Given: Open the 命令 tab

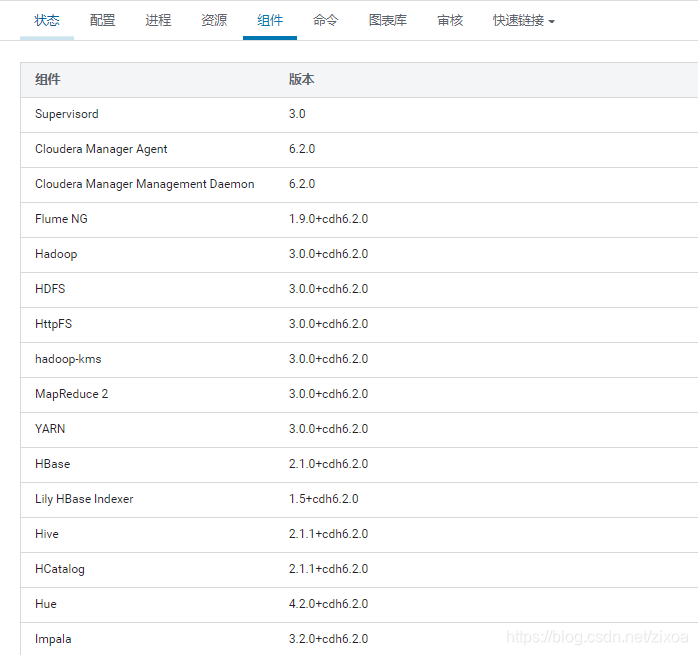Looking at the screenshot, I should [325, 20].
